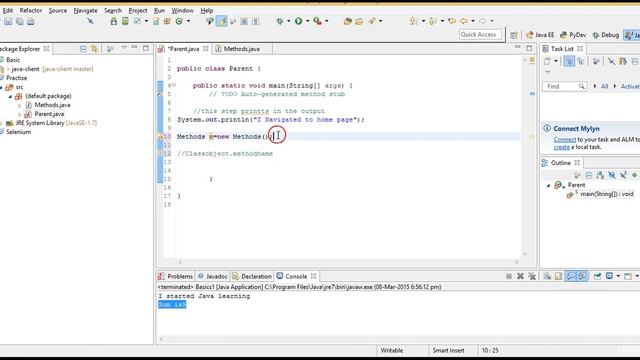
Task: Click Remove Launch X icon in Console
Action: [x=520, y=276]
